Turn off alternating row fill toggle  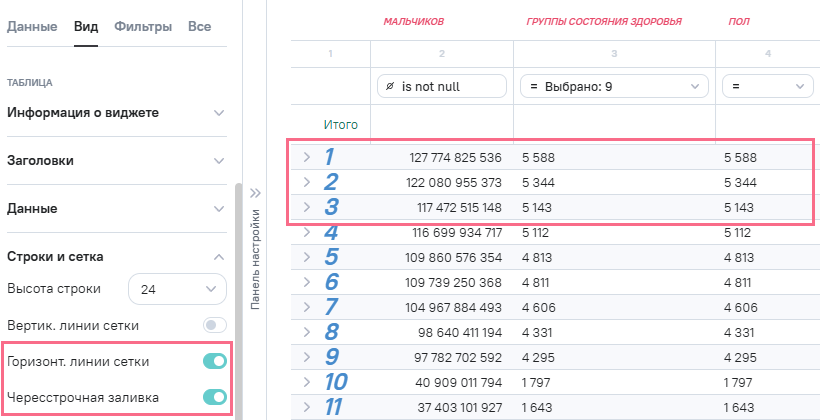(214, 397)
